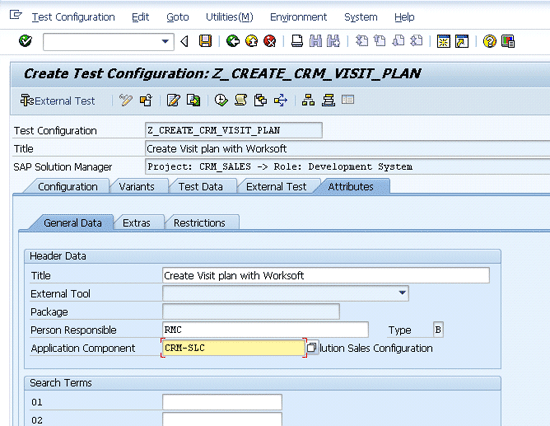Expand the External Tool dropdown

(402, 293)
